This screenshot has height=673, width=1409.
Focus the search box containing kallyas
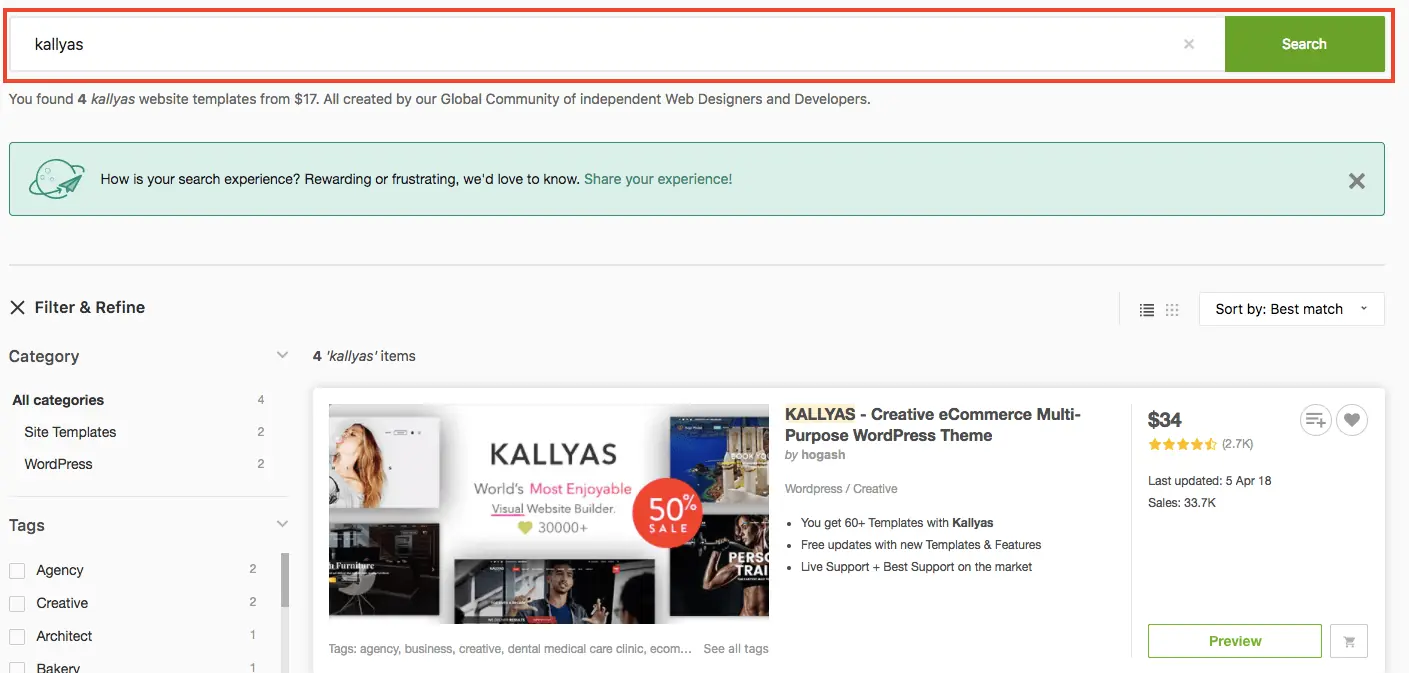pos(617,44)
